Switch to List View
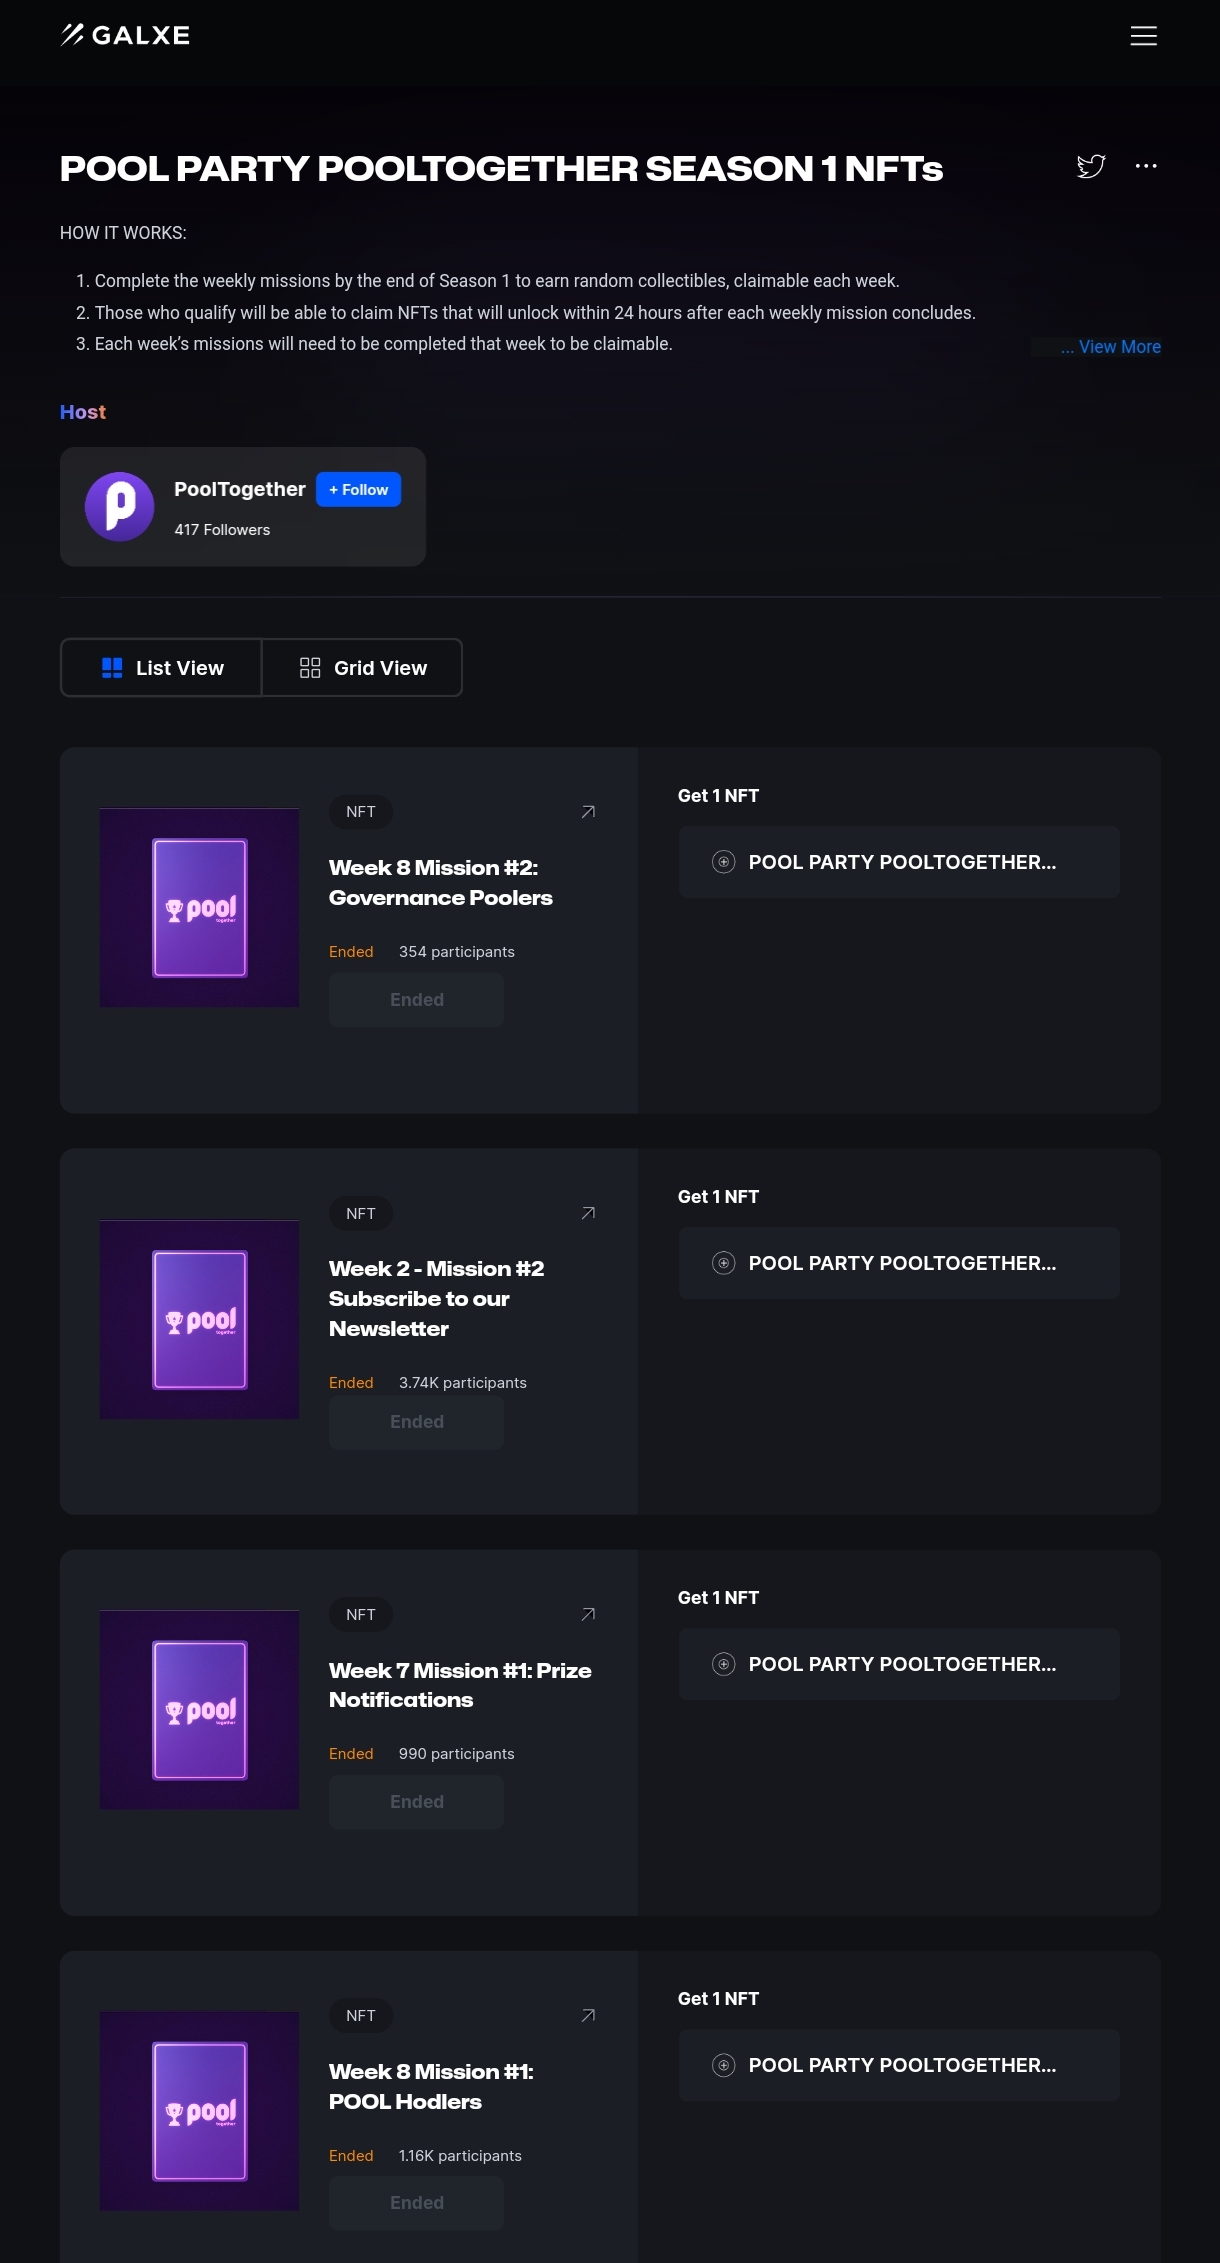The image size is (1220, 2263). (162, 668)
